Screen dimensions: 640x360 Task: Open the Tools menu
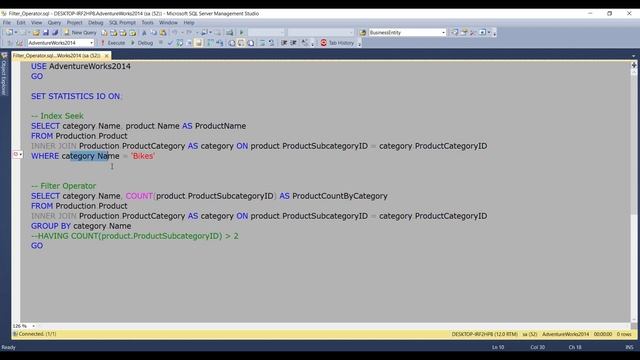[x=147, y=22]
